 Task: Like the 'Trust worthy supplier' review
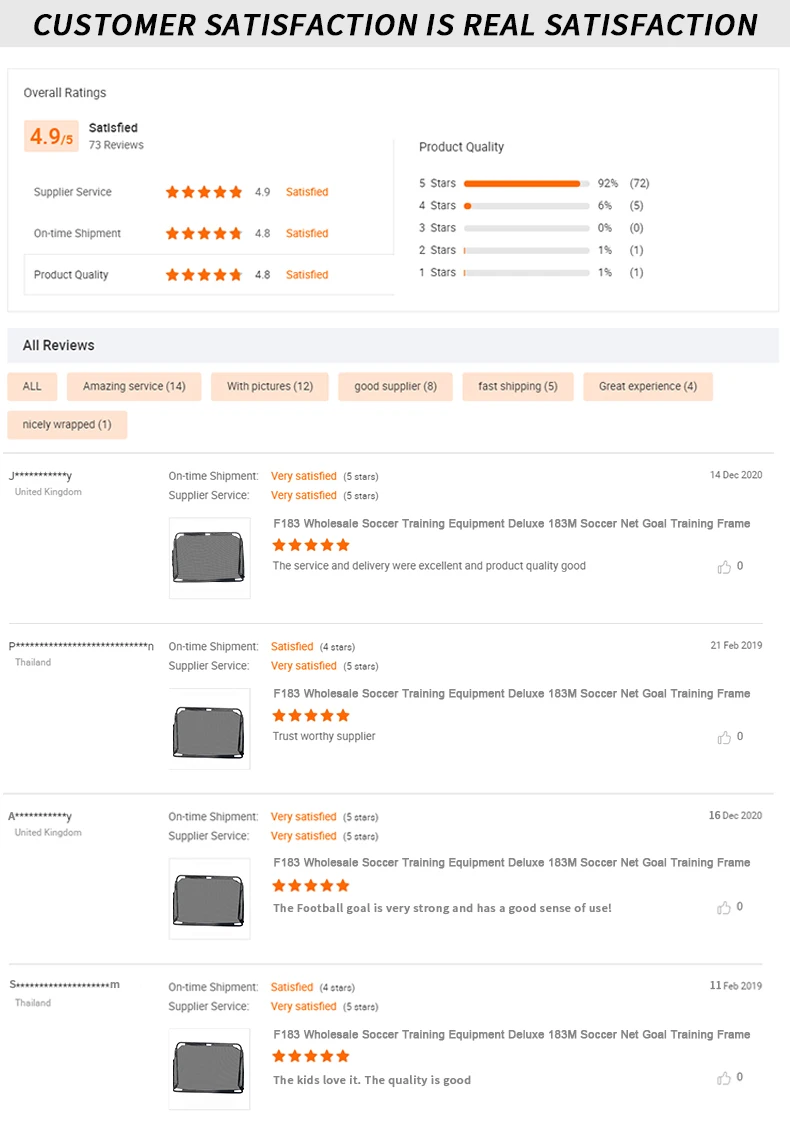pyautogui.click(x=724, y=737)
